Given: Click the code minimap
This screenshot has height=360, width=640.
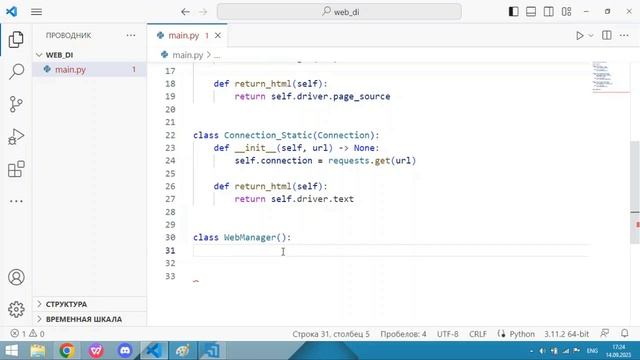Looking at the screenshot, I should [x=611, y=78].
